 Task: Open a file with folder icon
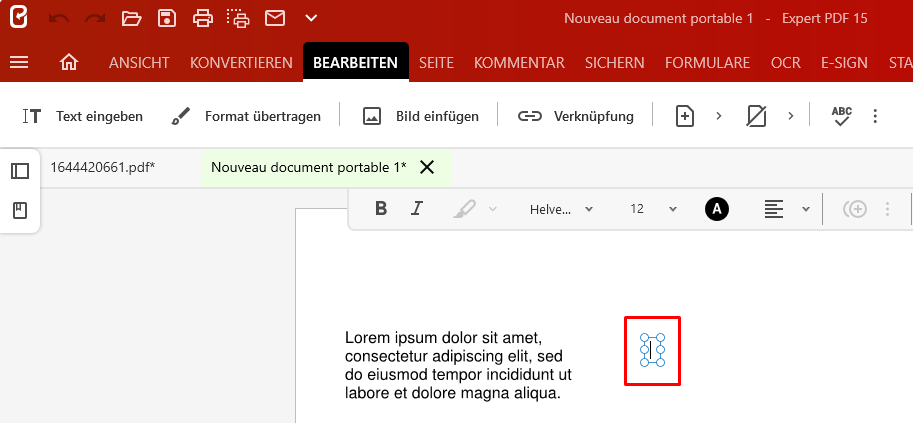tap(132, 19)
